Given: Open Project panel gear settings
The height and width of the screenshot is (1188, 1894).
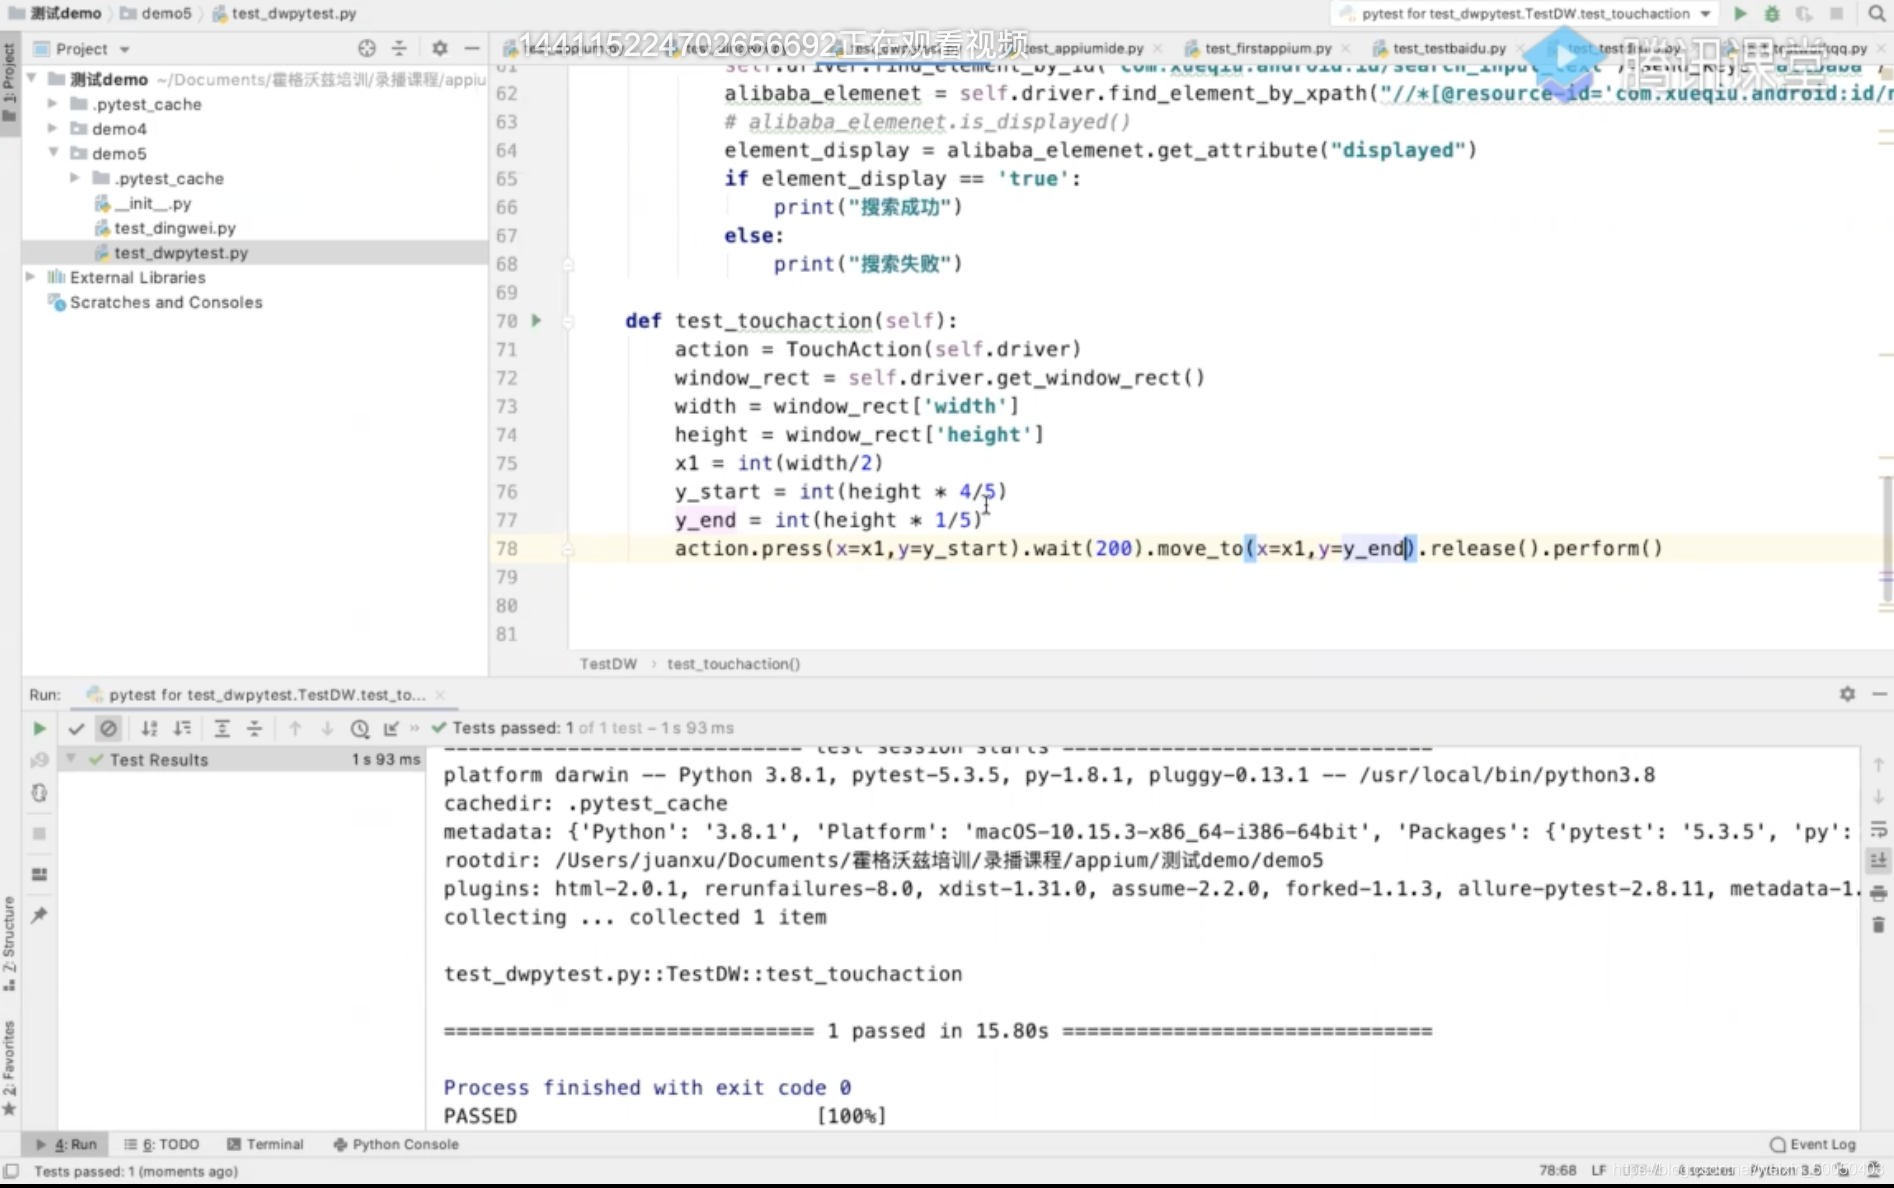Looking at the screenshot, I should coord(440,48).
